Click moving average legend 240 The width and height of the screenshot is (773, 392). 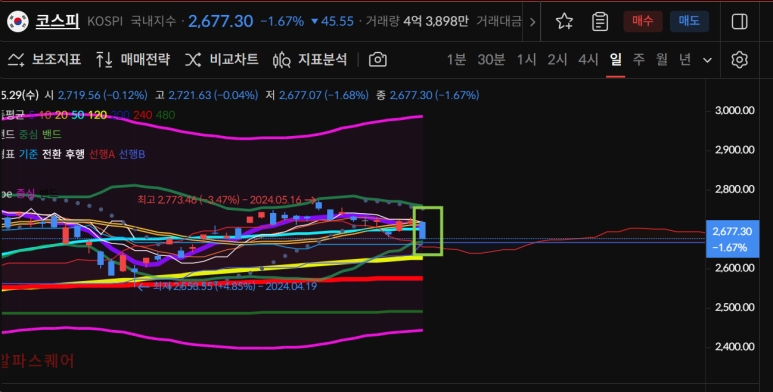[142, 115]
